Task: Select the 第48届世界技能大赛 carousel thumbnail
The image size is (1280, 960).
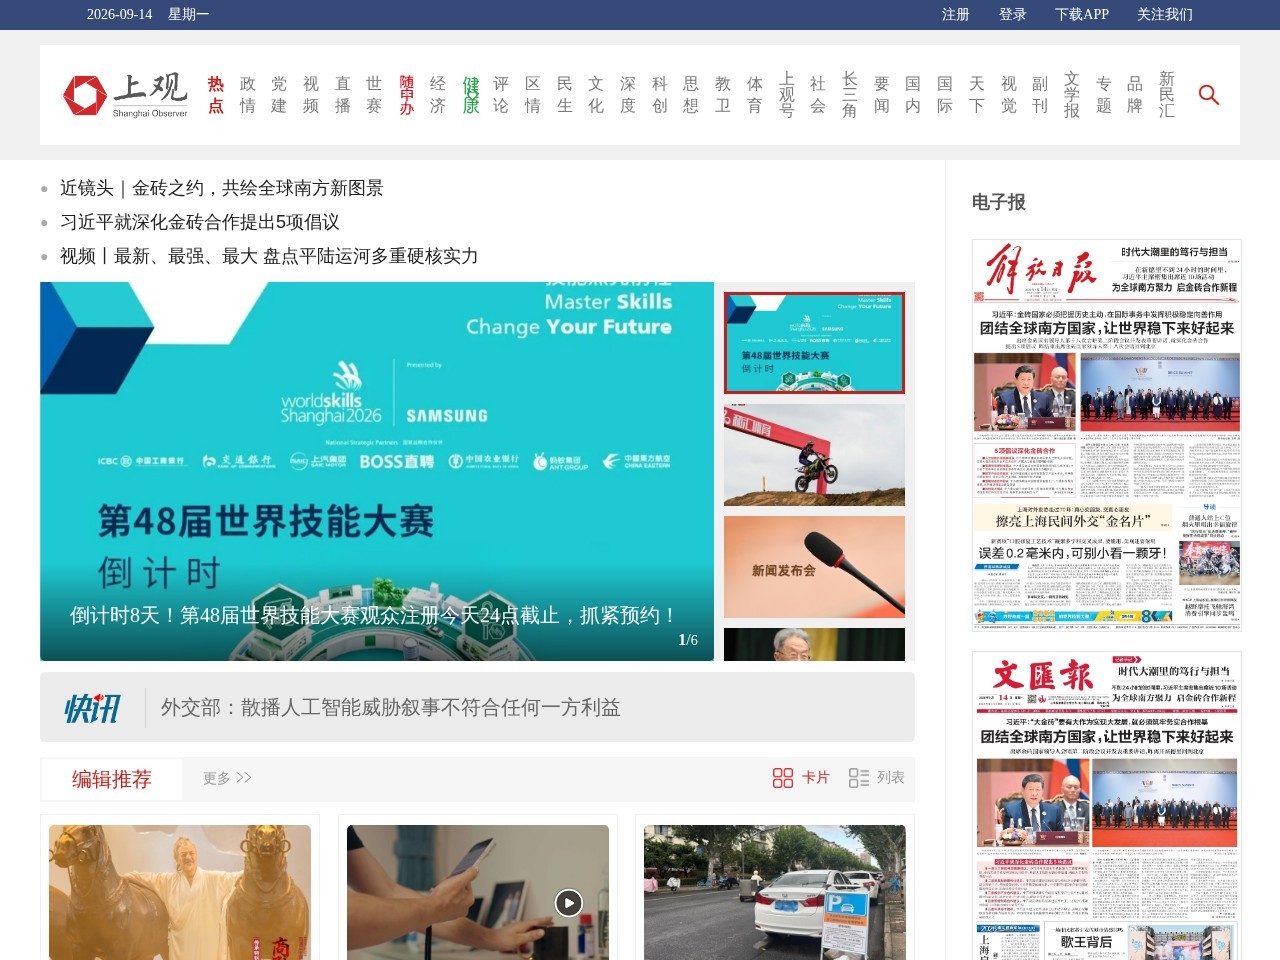Action: point(814,343)
